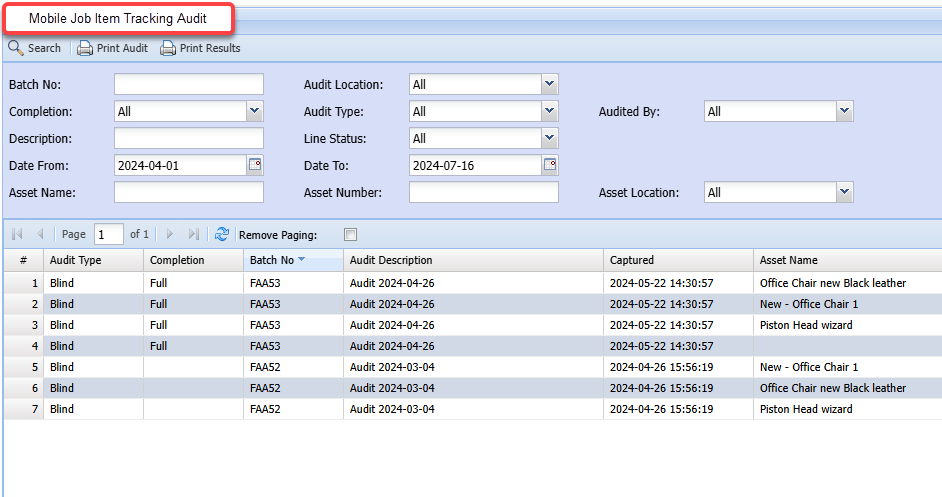Select the Mobile Job Item Tracking Audit tab
The image size is (942, 497).
[118, 18]
